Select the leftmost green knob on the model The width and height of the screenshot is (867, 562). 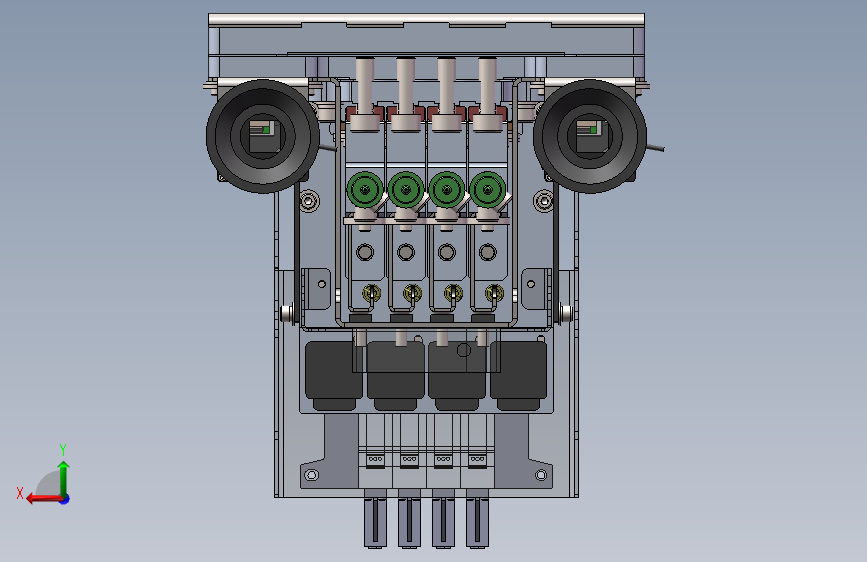click(365, 190)
